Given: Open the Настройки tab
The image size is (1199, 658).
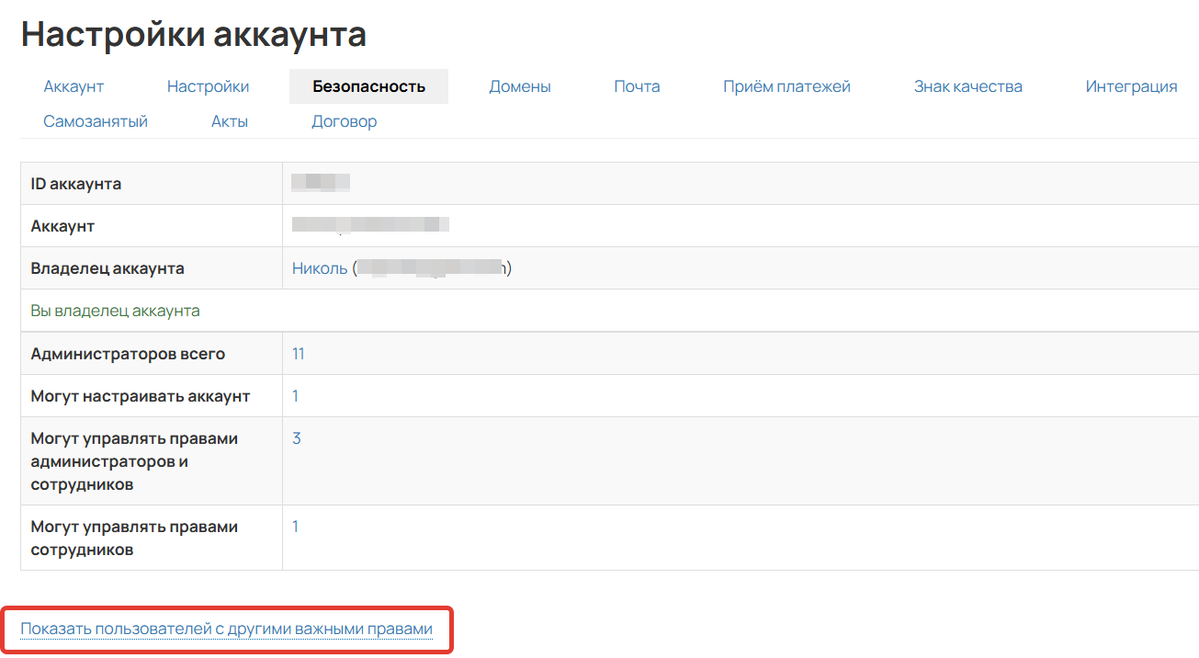Looking at the screenshot, I should pyautogui.click(x=208, y=86).
